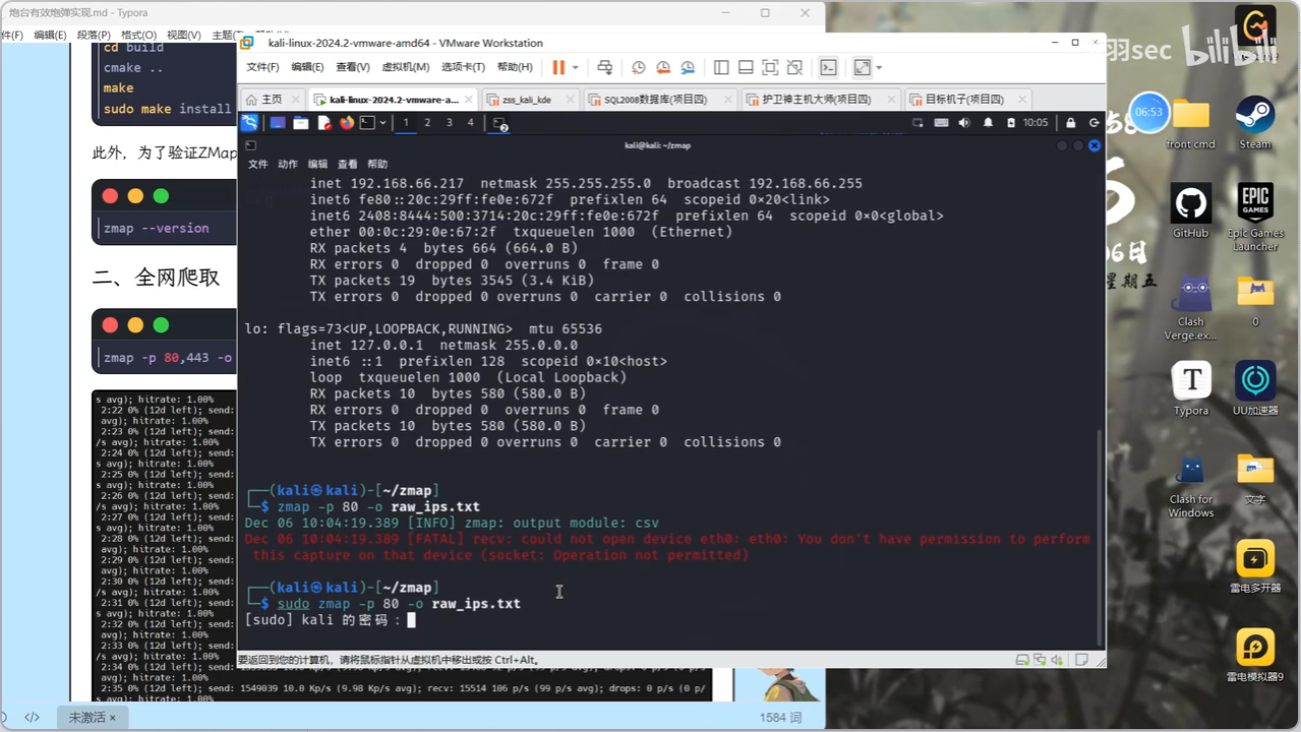Open the Kali panel file manager icon
This screenshot has width=1301, height=732.
(x=300, y=123)
